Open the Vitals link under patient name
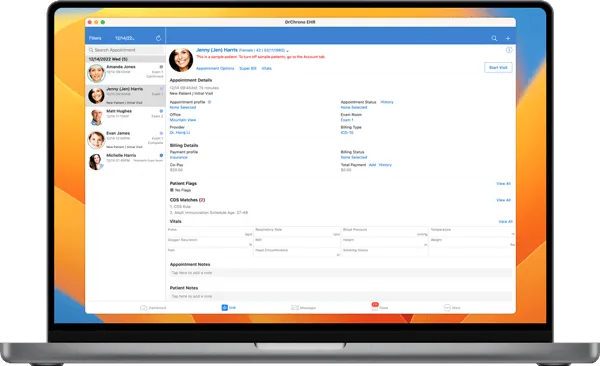The width and height of the screenshot is (600, 366). click(267, 68)
